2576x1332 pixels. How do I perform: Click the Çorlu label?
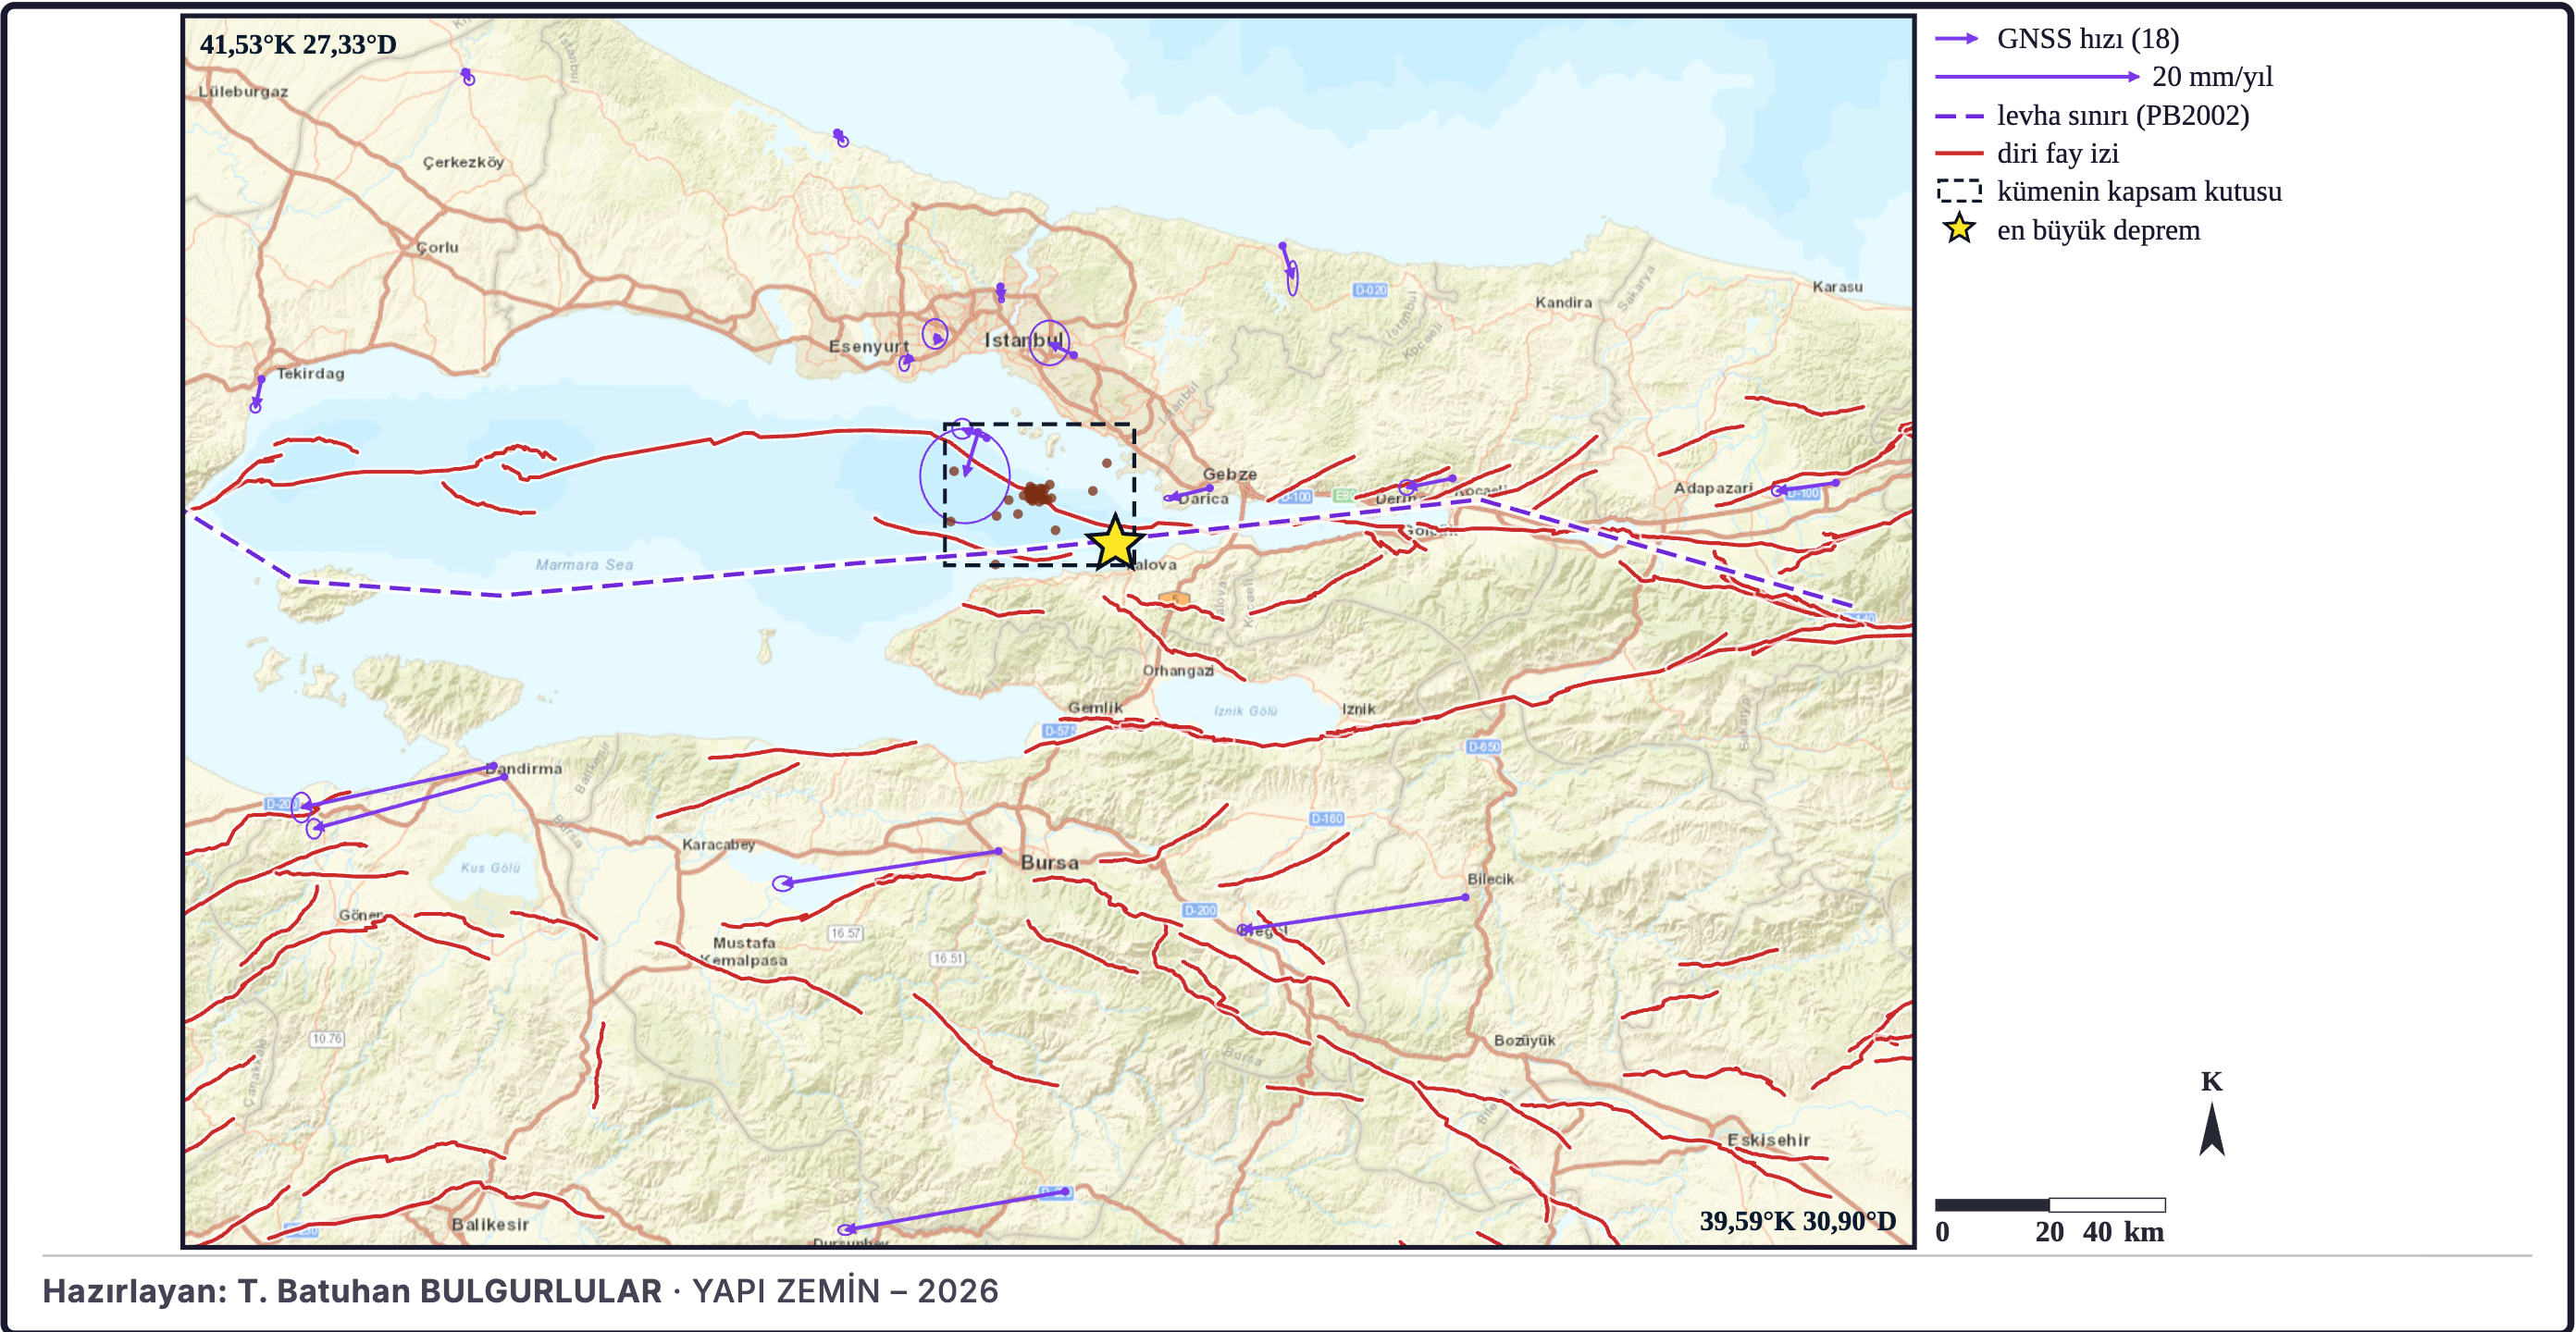pos(437,247)
